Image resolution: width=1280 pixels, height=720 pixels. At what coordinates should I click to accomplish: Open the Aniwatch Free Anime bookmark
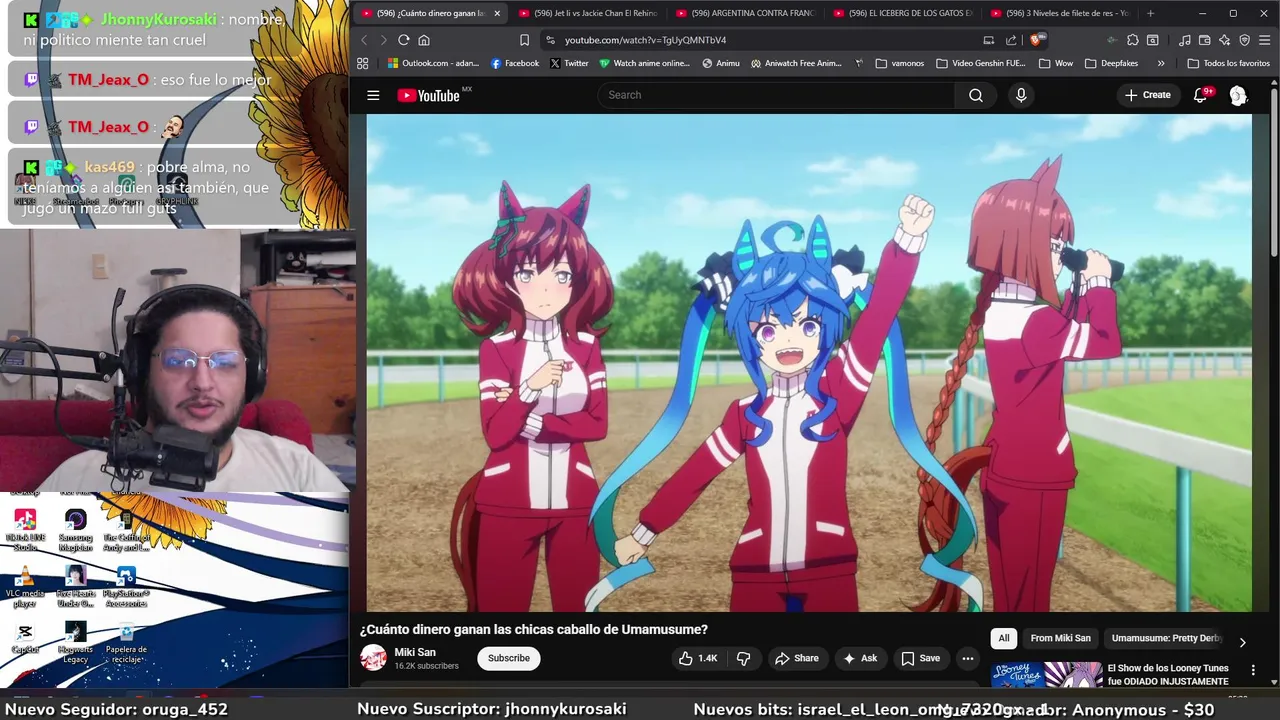point(795,63)
